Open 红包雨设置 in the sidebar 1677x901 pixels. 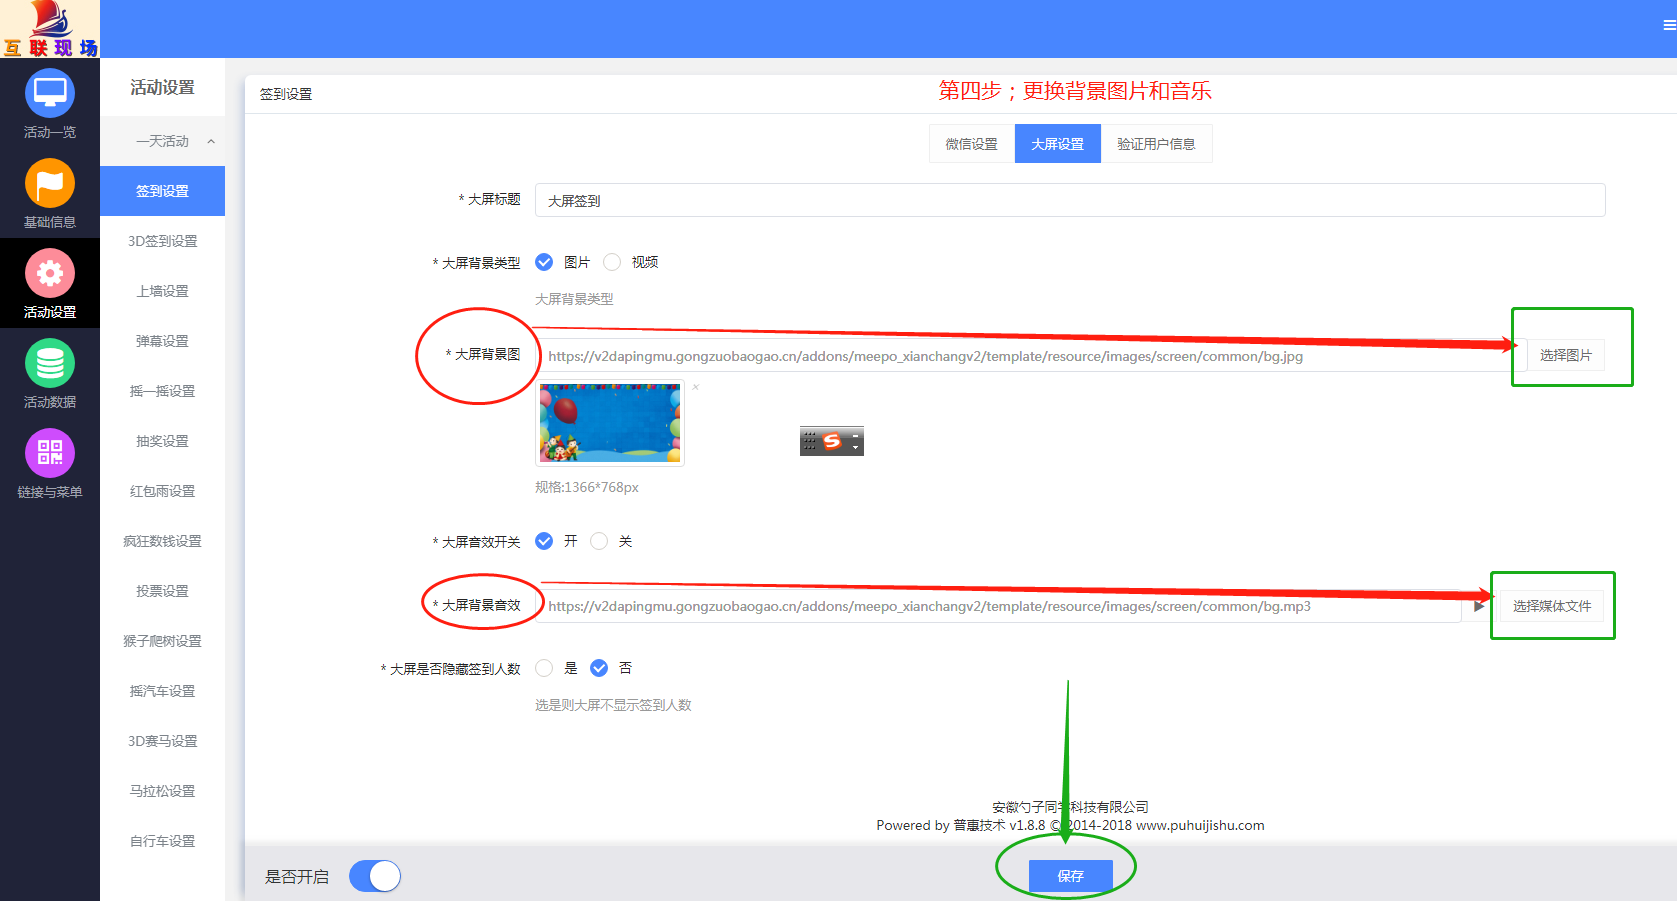[162, 491]
